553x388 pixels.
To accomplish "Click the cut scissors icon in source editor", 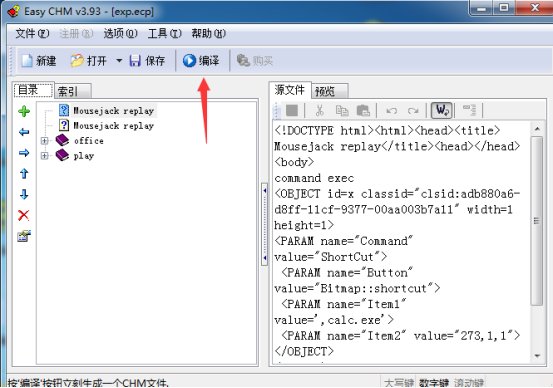I will coord(320,110).
